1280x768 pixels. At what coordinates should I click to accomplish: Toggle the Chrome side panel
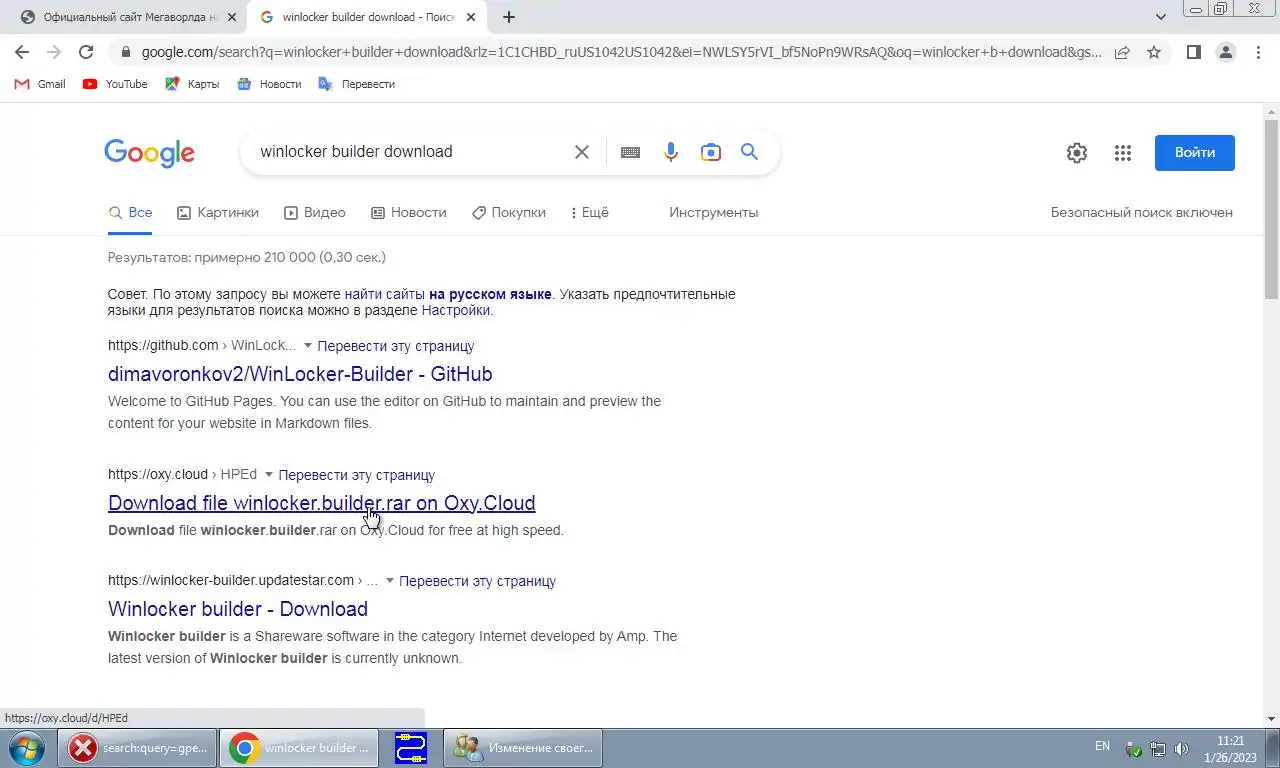1193,52
